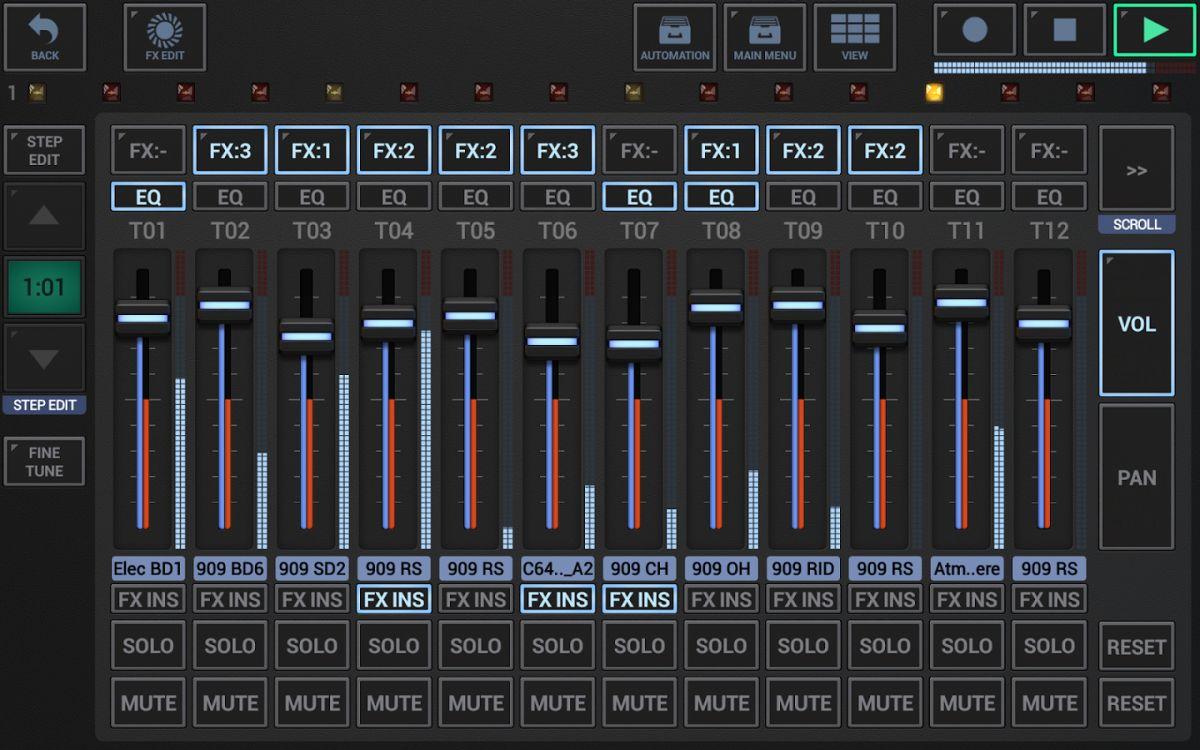
Task: Solo the Elec BD1 track
Action: pyautogui.click(x=148, y=646)
